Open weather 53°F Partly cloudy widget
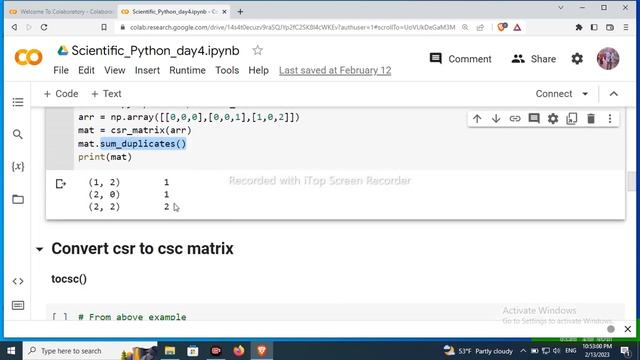This screenshot has height=360, width=640. (478, 351)
